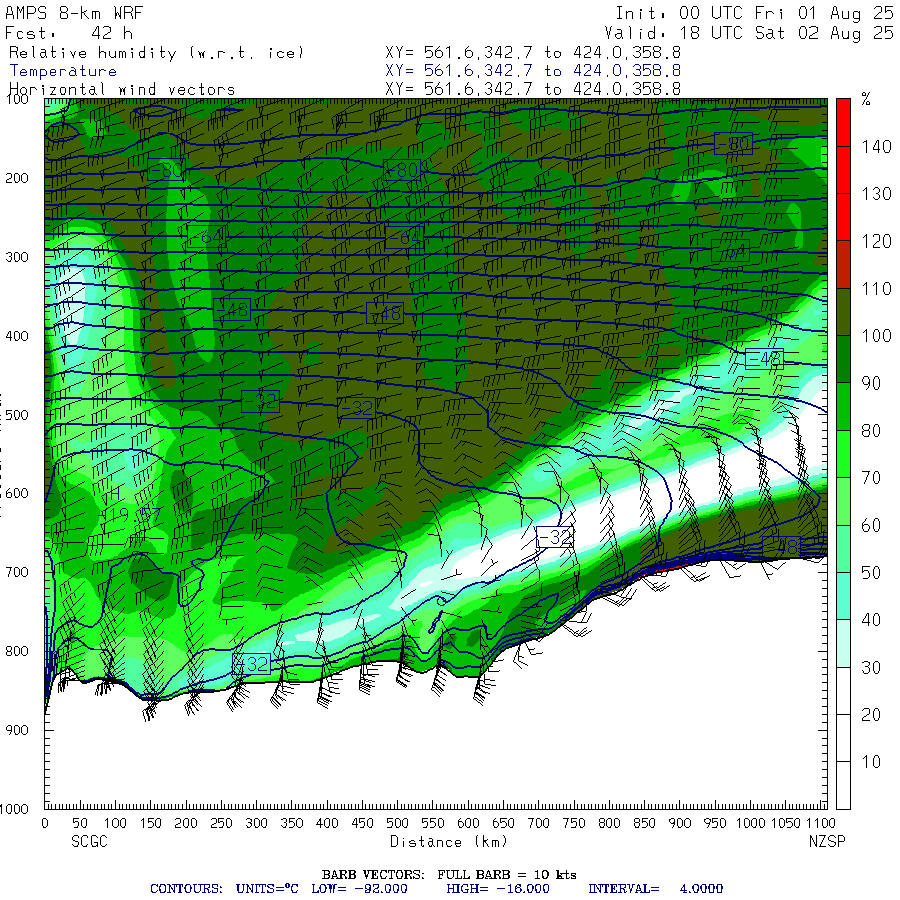Image resolution: width=900 pixels, height=900 pixels.
Task: Click the distance axis label "550"
Action: (433, 824)
